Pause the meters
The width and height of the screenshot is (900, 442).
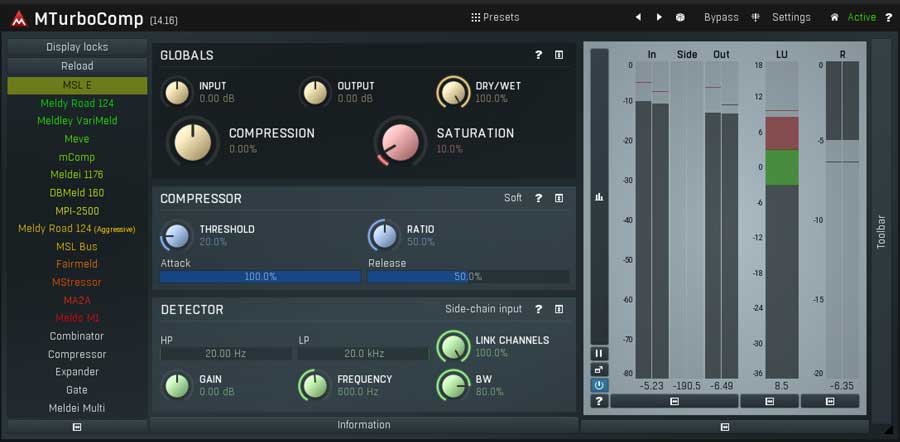[x=599, y=354]
